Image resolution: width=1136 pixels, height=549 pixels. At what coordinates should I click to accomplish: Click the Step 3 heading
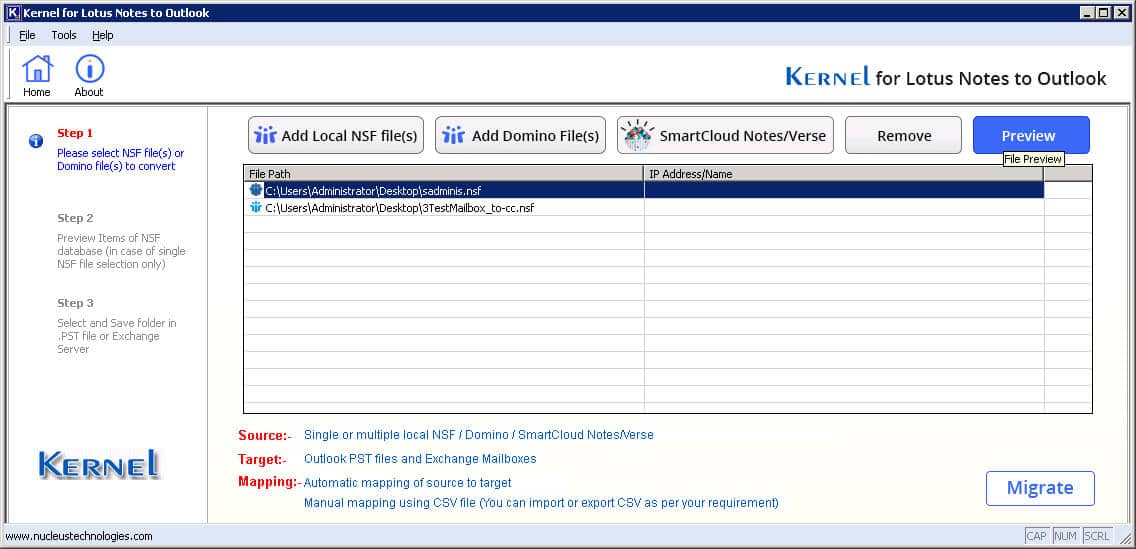coord(75,303)
